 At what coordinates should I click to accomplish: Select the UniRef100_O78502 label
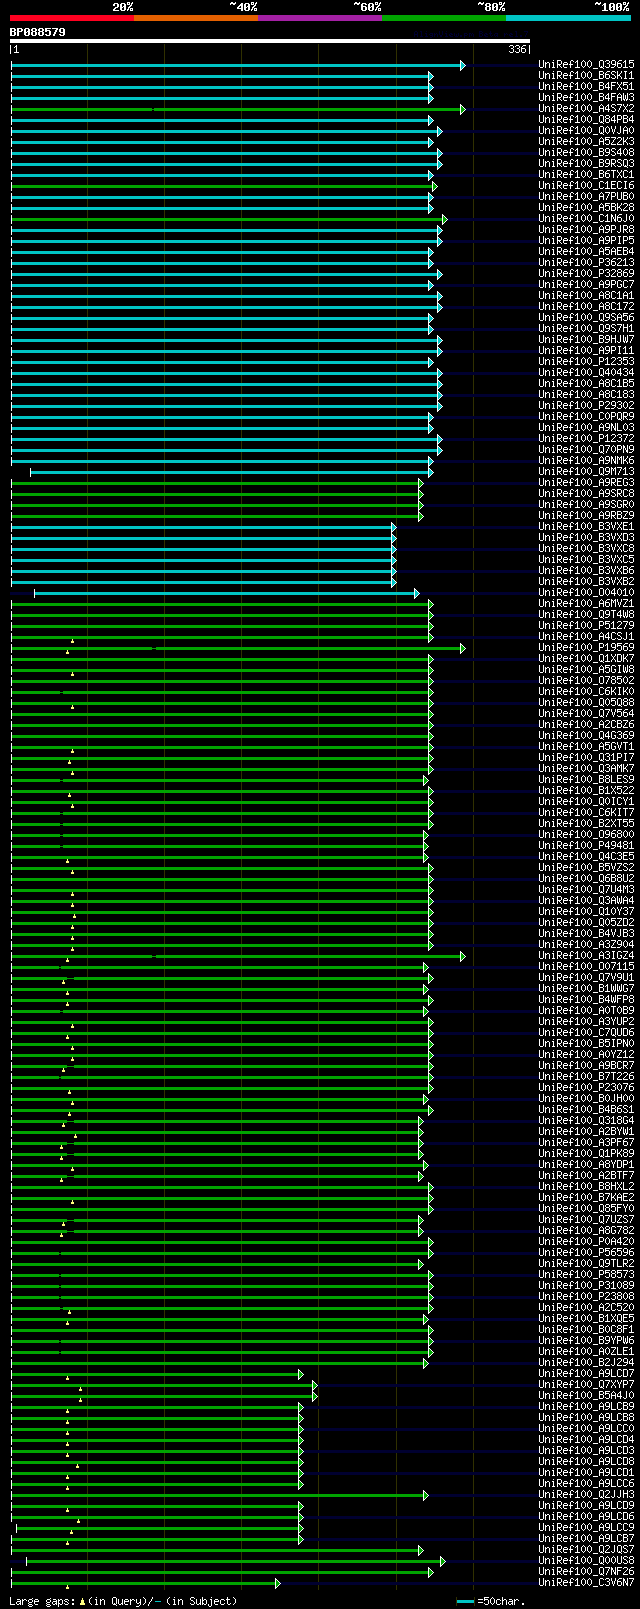click(586, 680)
